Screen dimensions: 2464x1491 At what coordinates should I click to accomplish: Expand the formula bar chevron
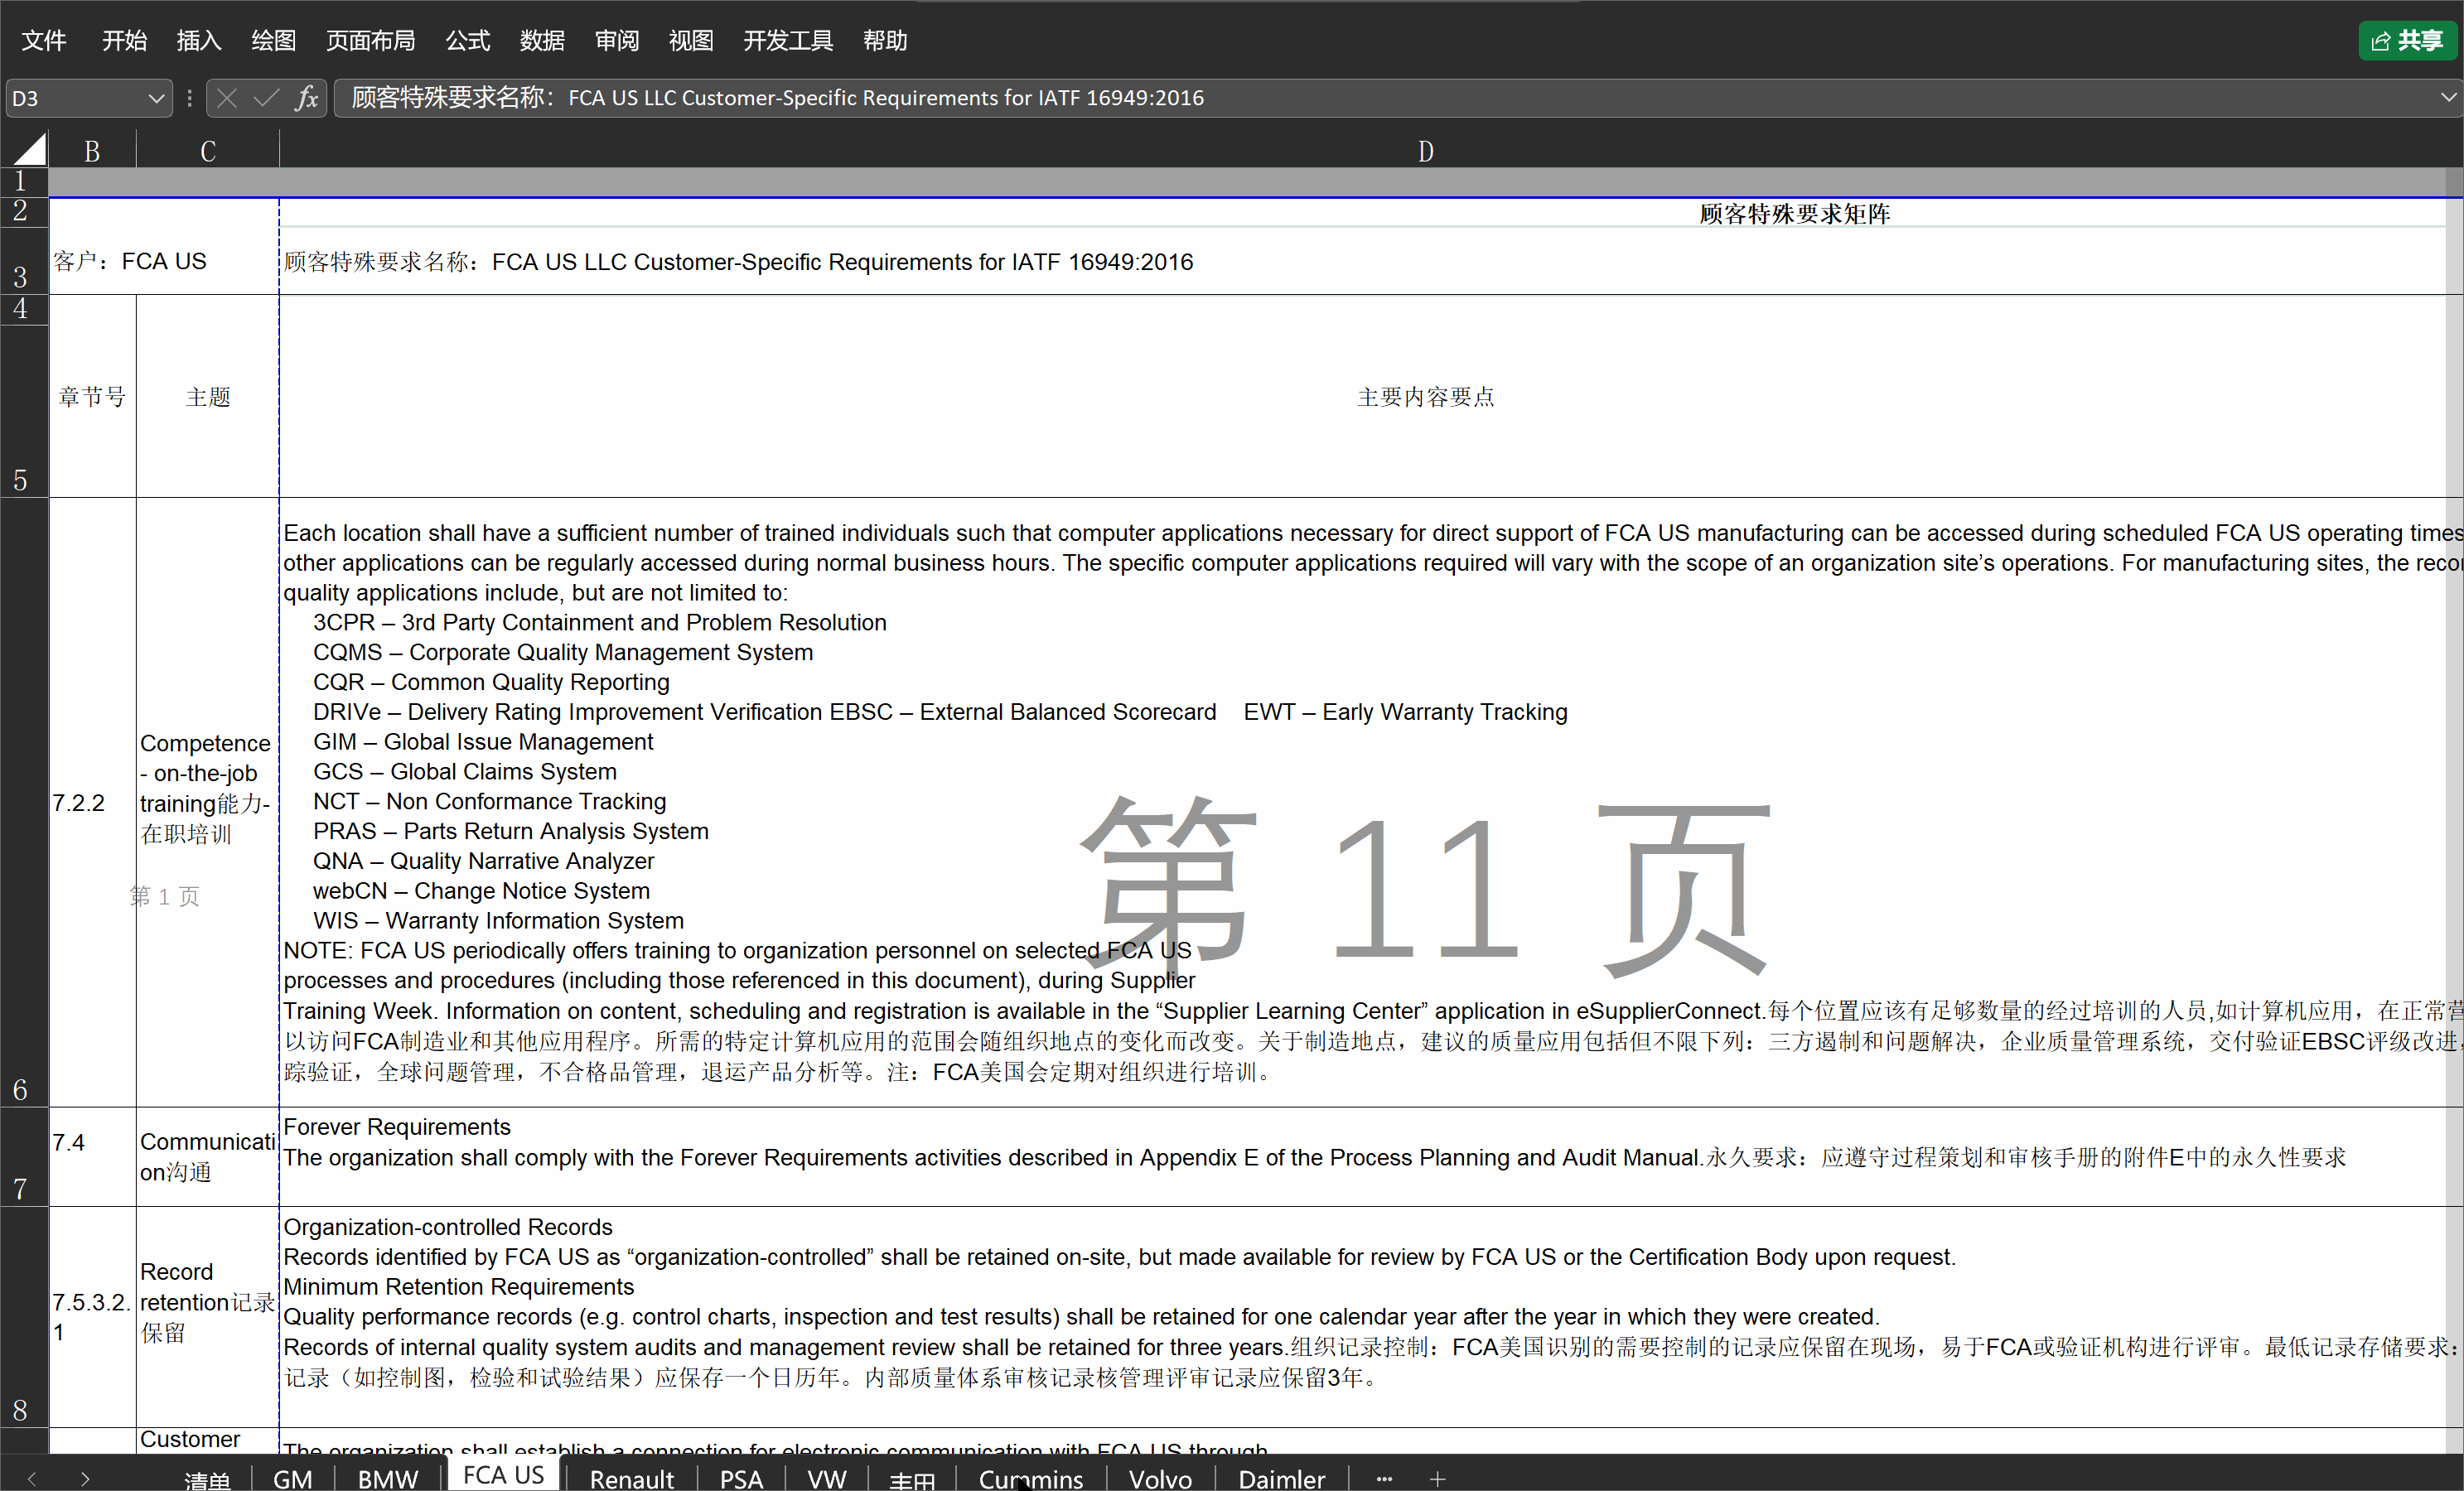coord(2448,97)
